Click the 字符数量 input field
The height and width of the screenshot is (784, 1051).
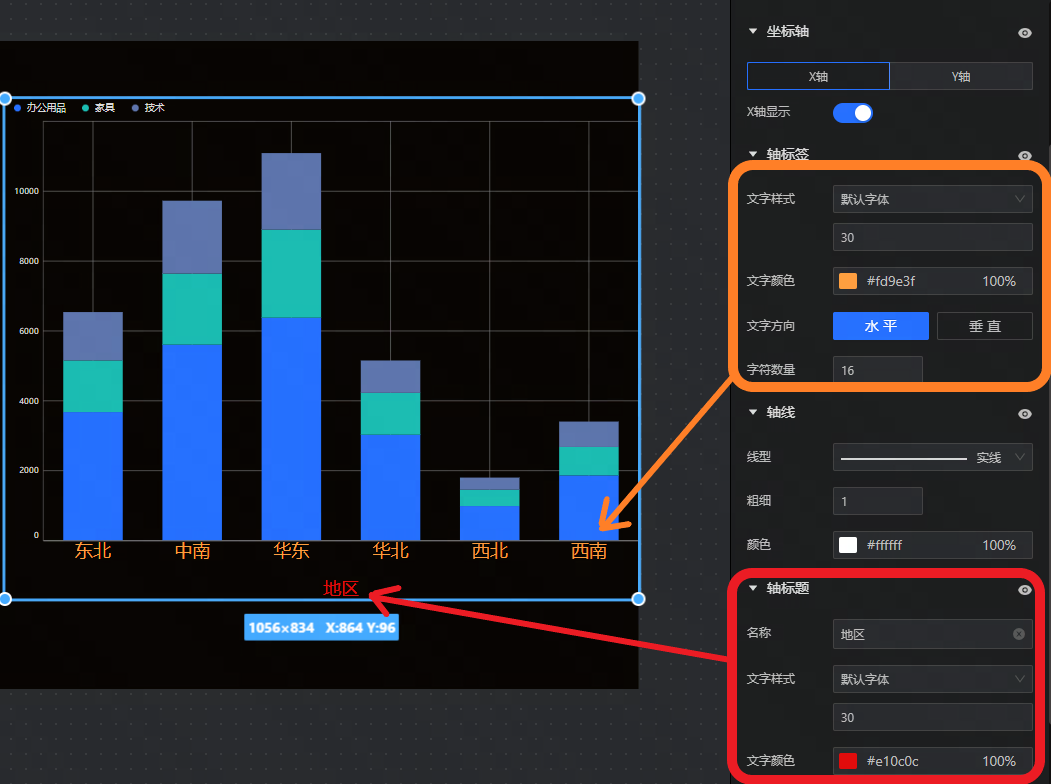(877, 370)
